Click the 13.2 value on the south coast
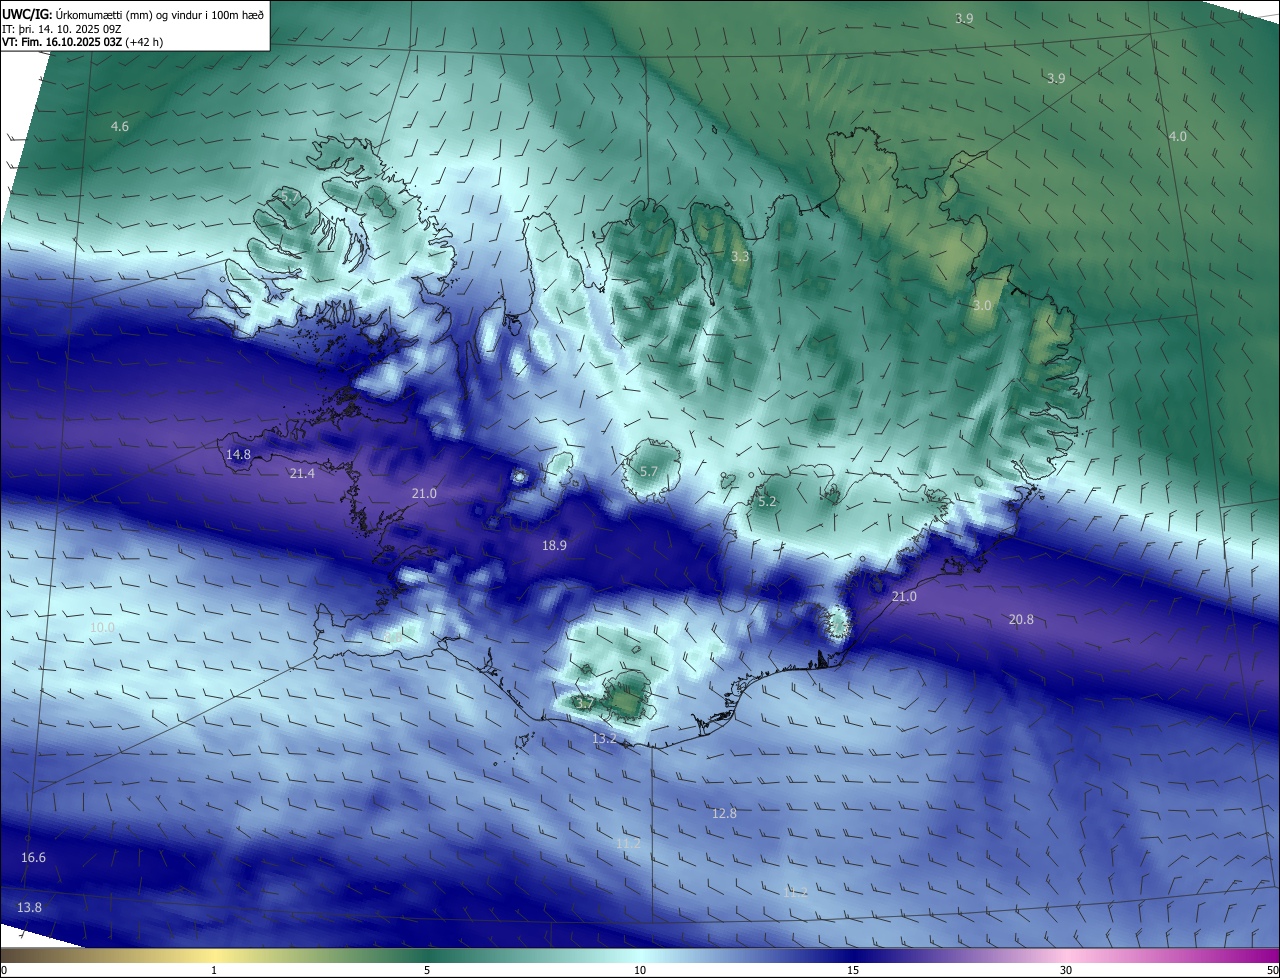The width and height of the screenshot is (1280, 978). click(604, 739)
